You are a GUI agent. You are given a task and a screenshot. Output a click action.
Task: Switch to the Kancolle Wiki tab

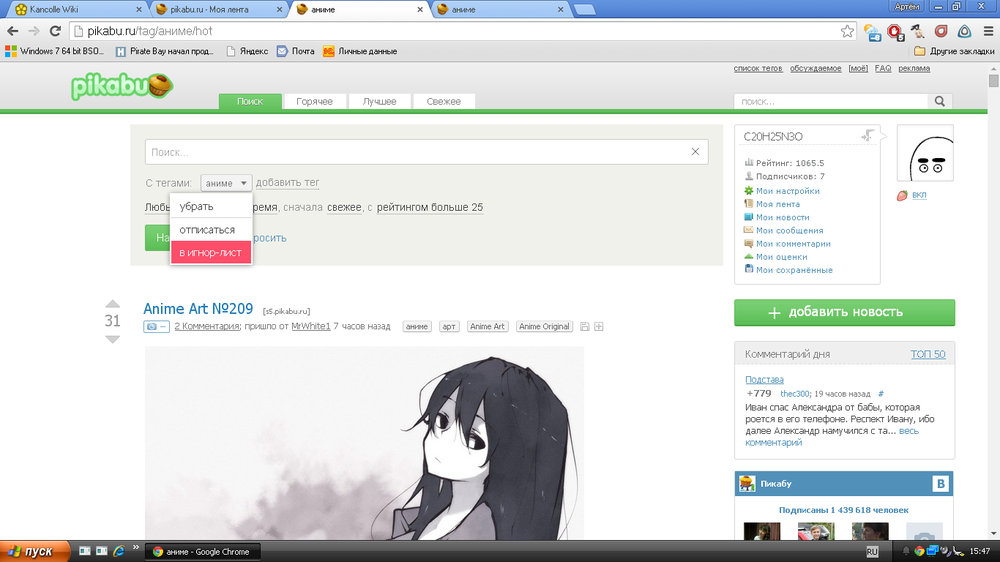[x=77, y=10]
